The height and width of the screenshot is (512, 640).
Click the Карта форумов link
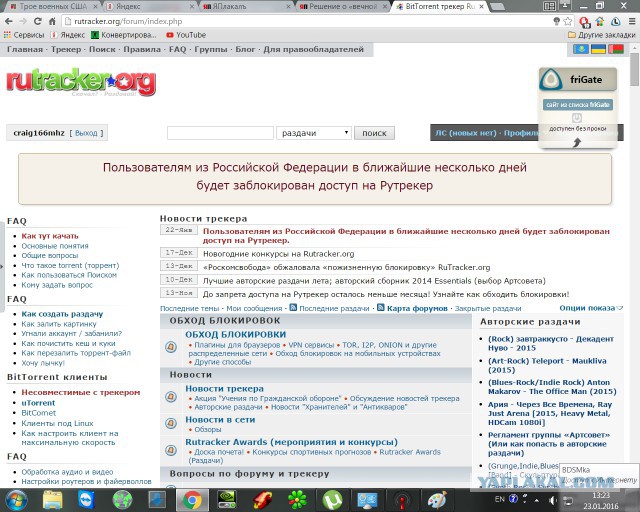click(417, 308)
